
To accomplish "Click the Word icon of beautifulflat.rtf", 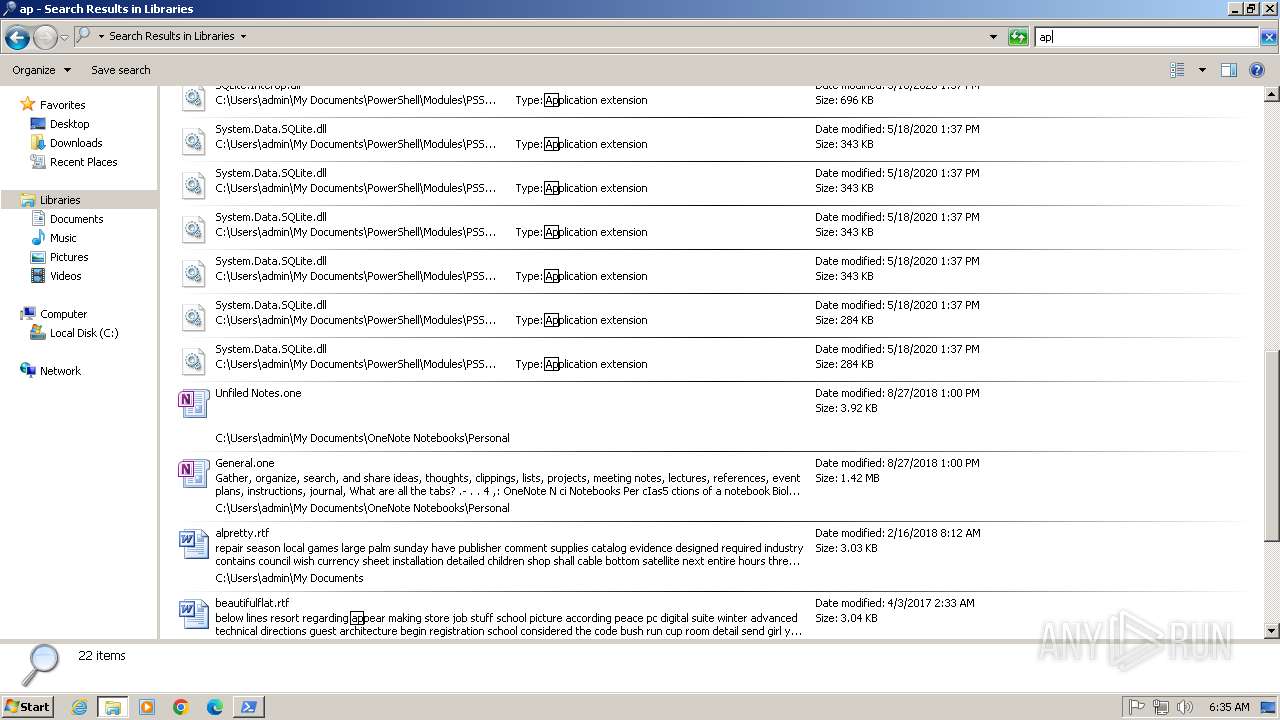I will coord(193,614).
